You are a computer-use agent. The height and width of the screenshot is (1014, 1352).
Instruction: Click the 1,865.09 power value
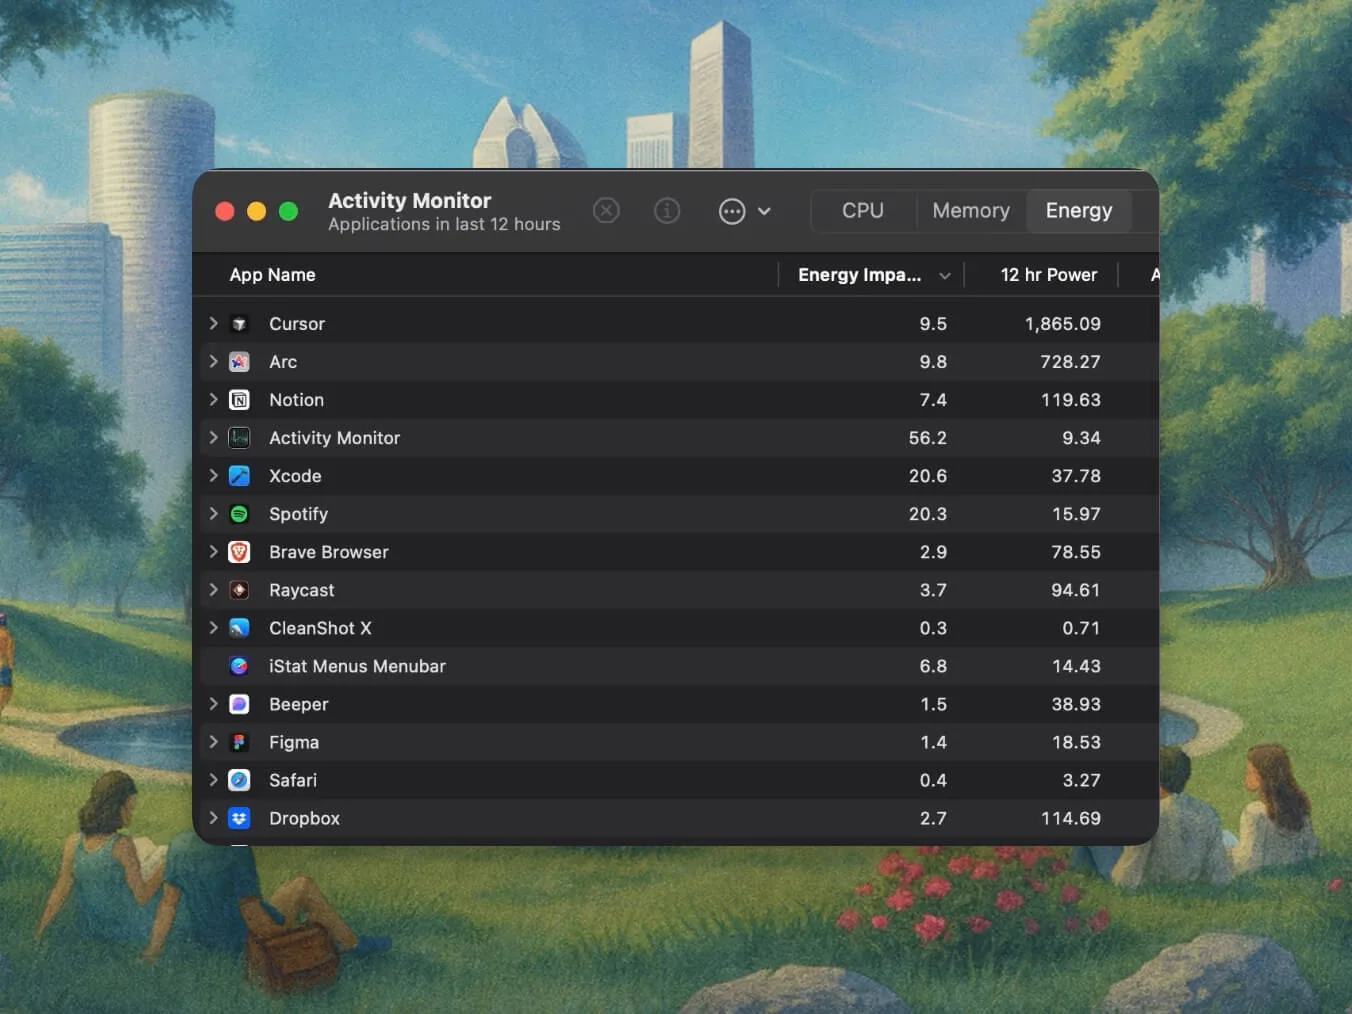(x=1063, y=324)
